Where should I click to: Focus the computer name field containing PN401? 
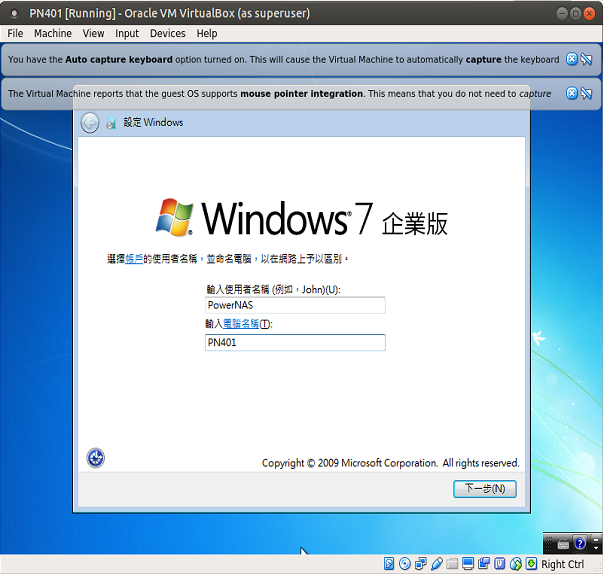295,343
